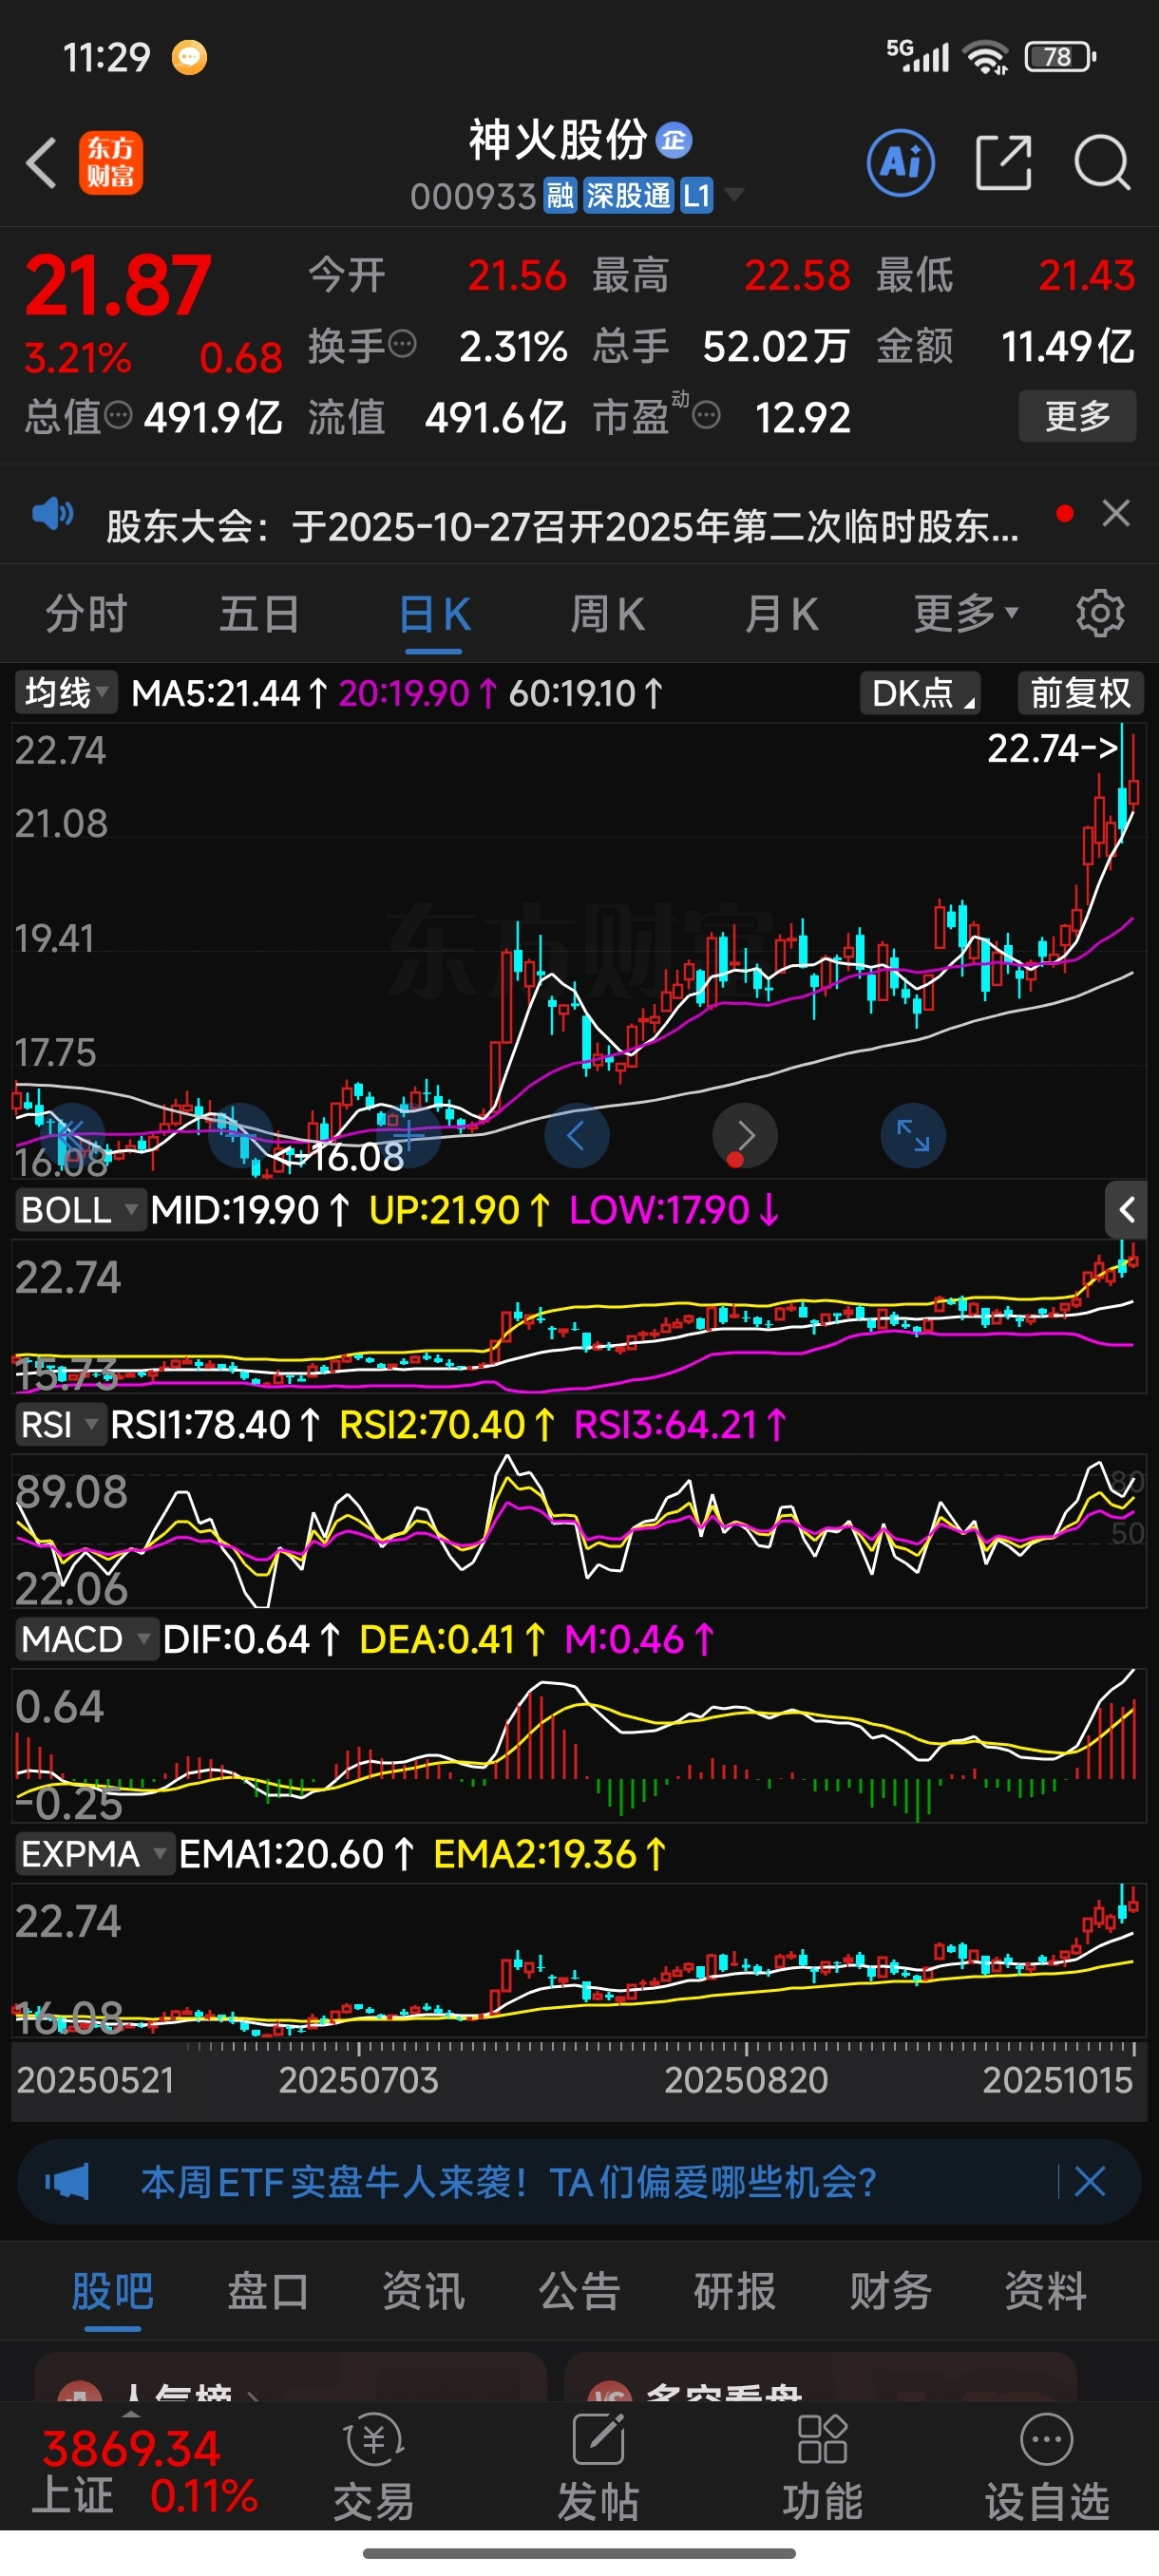Switch to 分时 chart tab
1159x2576 pixels.
[x=86, y=613]
